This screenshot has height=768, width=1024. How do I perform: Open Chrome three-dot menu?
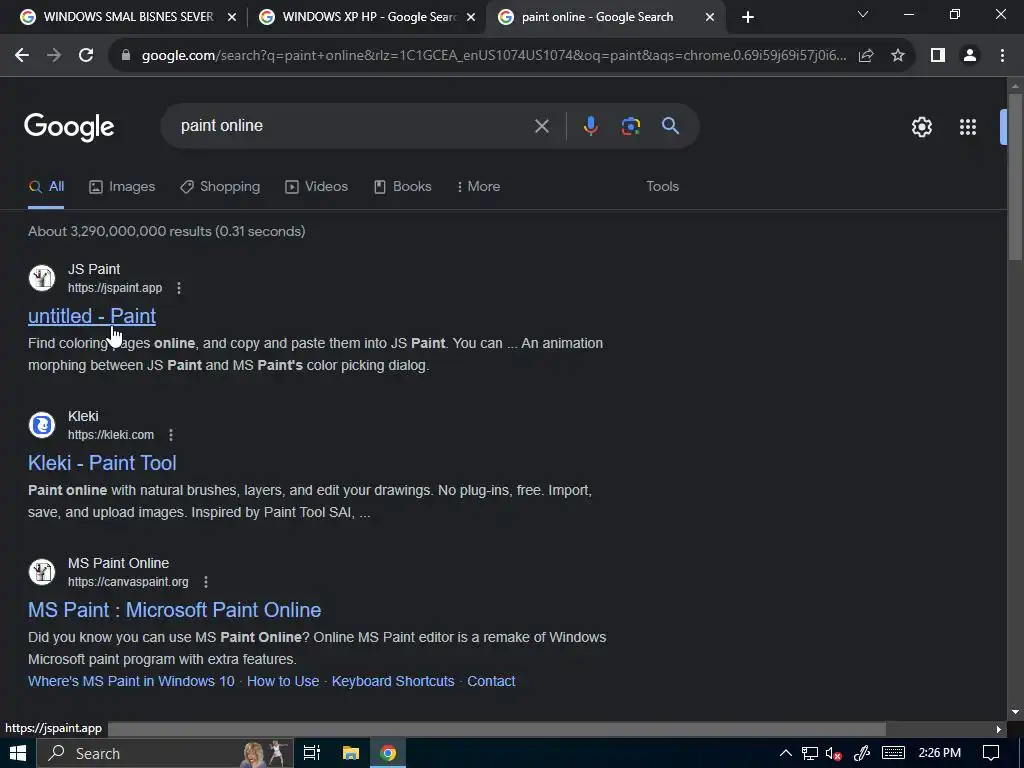(1002, 56)
